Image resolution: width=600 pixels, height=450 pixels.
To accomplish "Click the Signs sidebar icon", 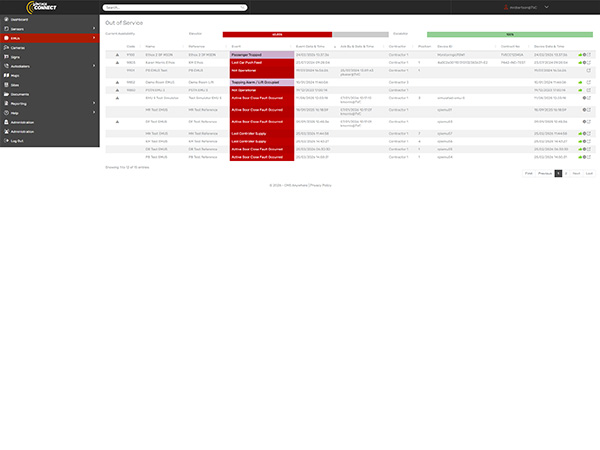I will tap(5, 56).
